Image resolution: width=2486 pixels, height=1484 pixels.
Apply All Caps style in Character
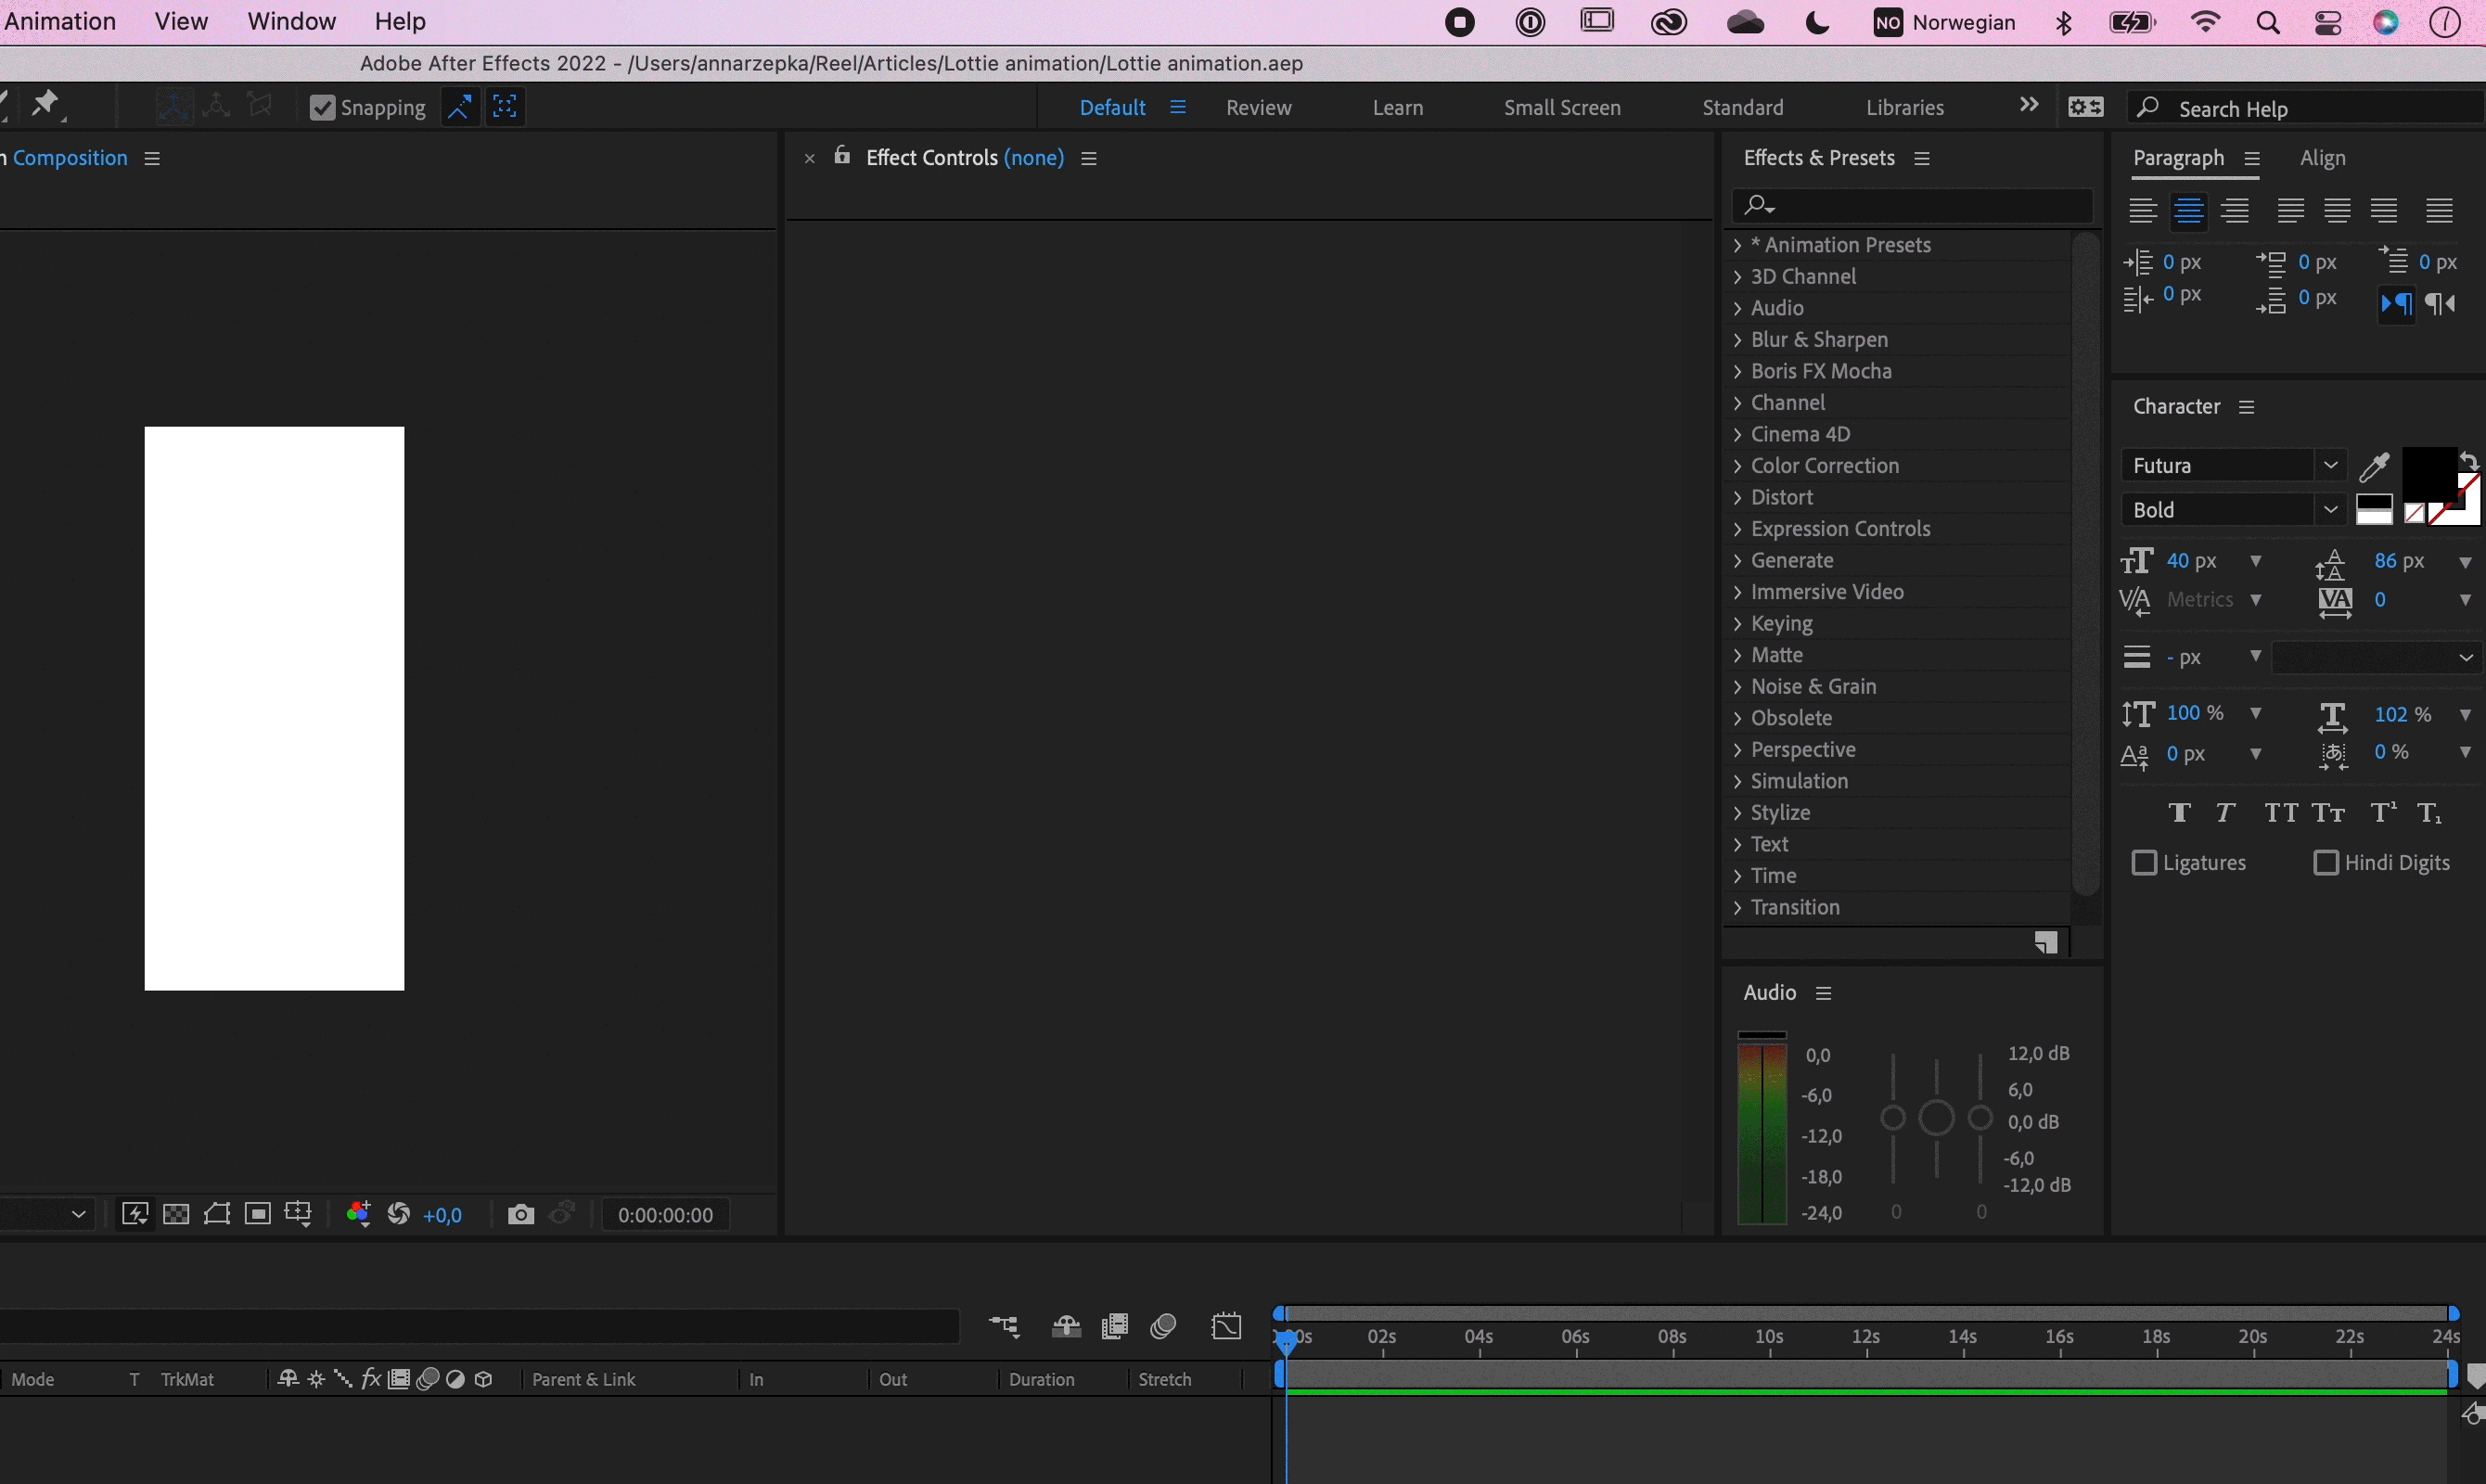pyautogui.click(x=2281, y=813)
